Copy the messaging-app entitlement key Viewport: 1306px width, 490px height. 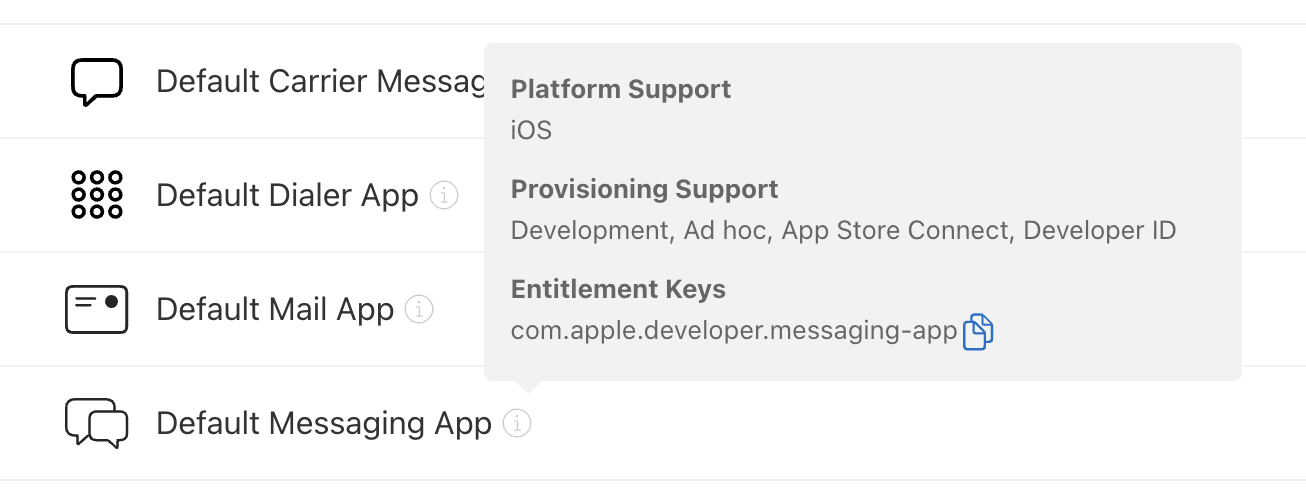(978, 332)
